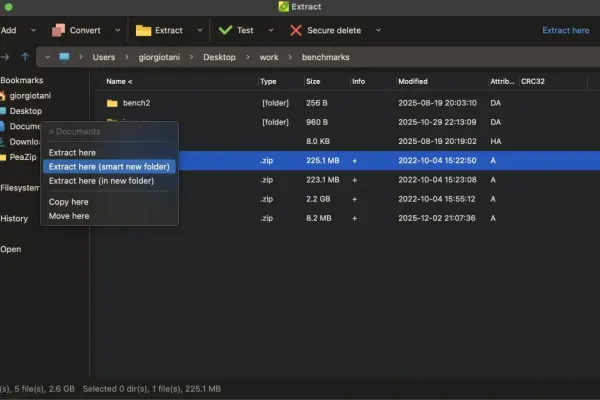Screen dimensions: 600x400
Task: Open the Test dropdown arrow
Action: click(x=271, y=30)
